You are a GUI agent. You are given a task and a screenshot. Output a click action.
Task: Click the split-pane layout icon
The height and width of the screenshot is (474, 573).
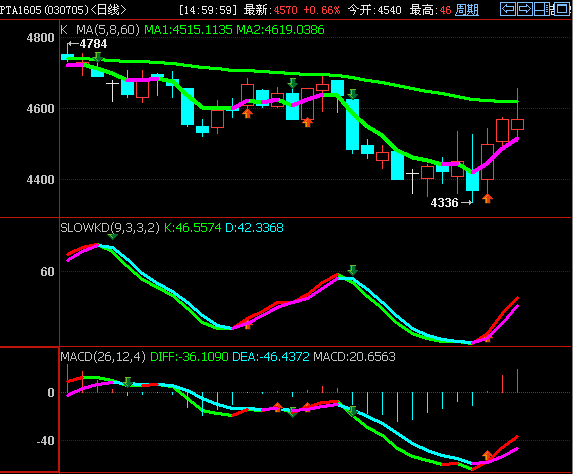(543, 9)
